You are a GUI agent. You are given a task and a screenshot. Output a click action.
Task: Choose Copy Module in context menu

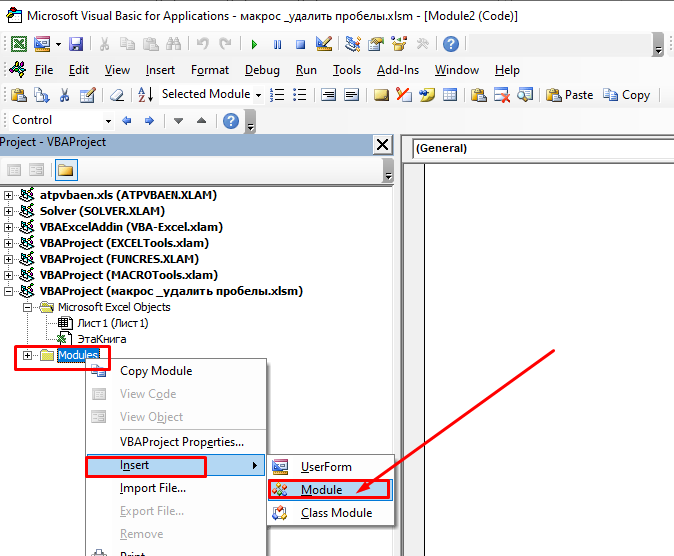176,371
